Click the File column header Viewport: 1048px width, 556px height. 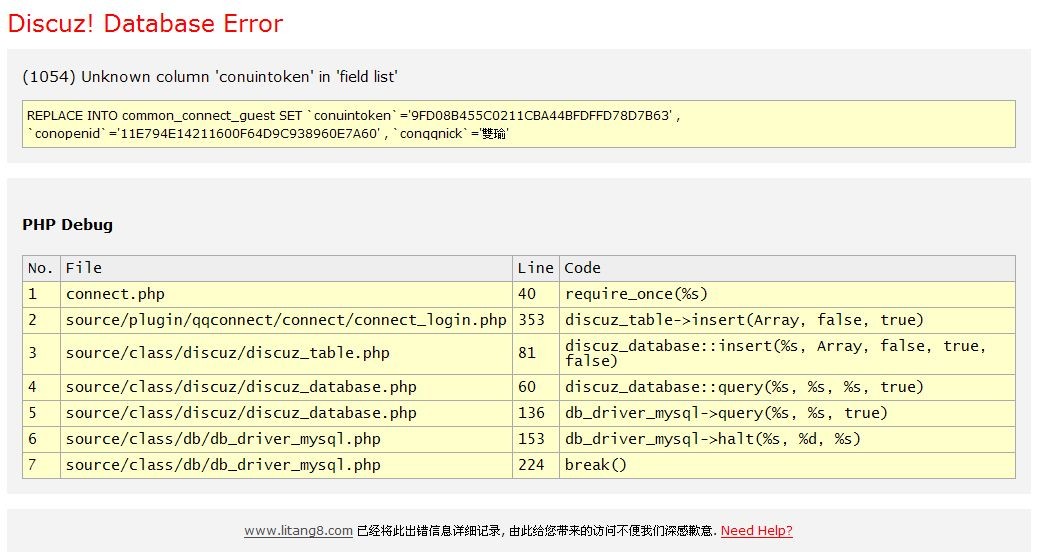(x=84, y=268)
